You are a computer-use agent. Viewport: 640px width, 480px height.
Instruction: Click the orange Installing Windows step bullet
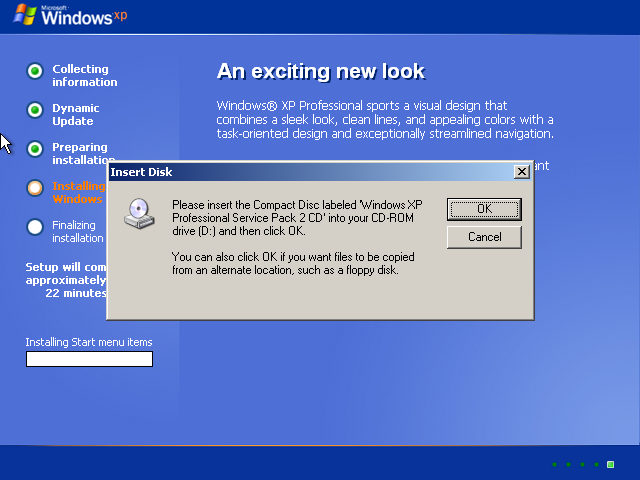tap(35, 187)
